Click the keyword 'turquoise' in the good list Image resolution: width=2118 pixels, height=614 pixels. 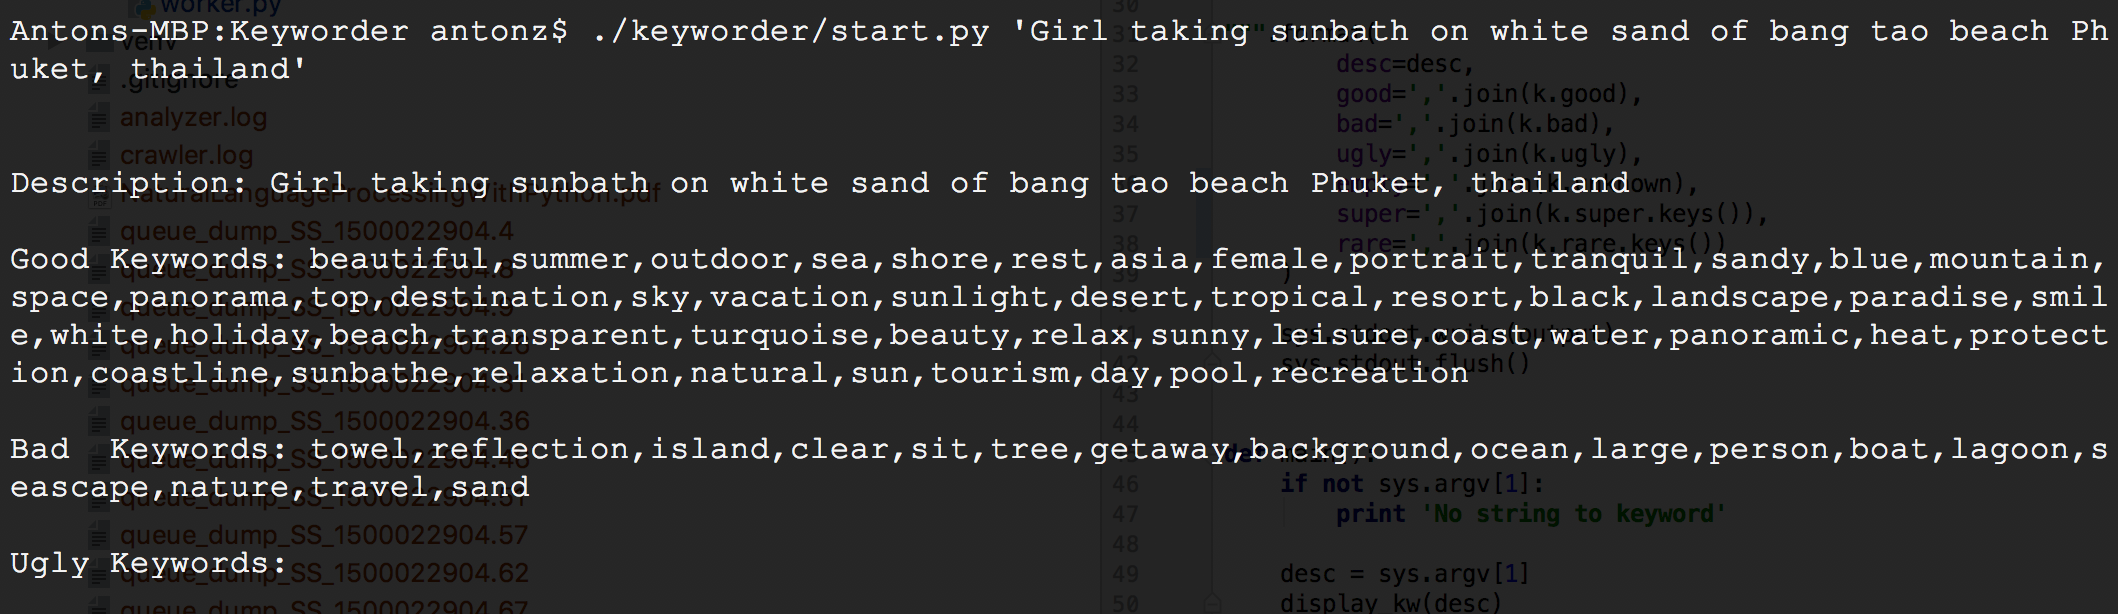pos(780,336)
